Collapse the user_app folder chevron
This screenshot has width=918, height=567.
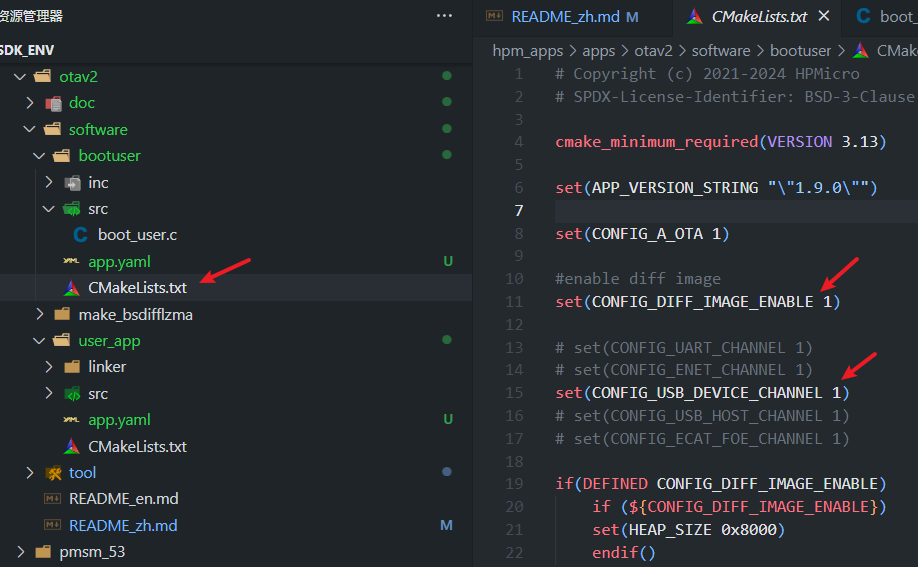(39, 341)
